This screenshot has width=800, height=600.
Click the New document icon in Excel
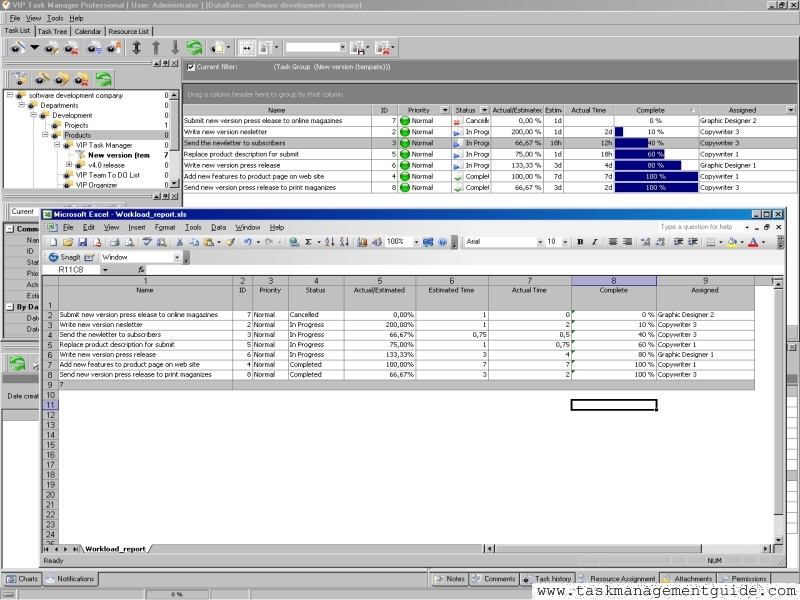coord(54,242)
